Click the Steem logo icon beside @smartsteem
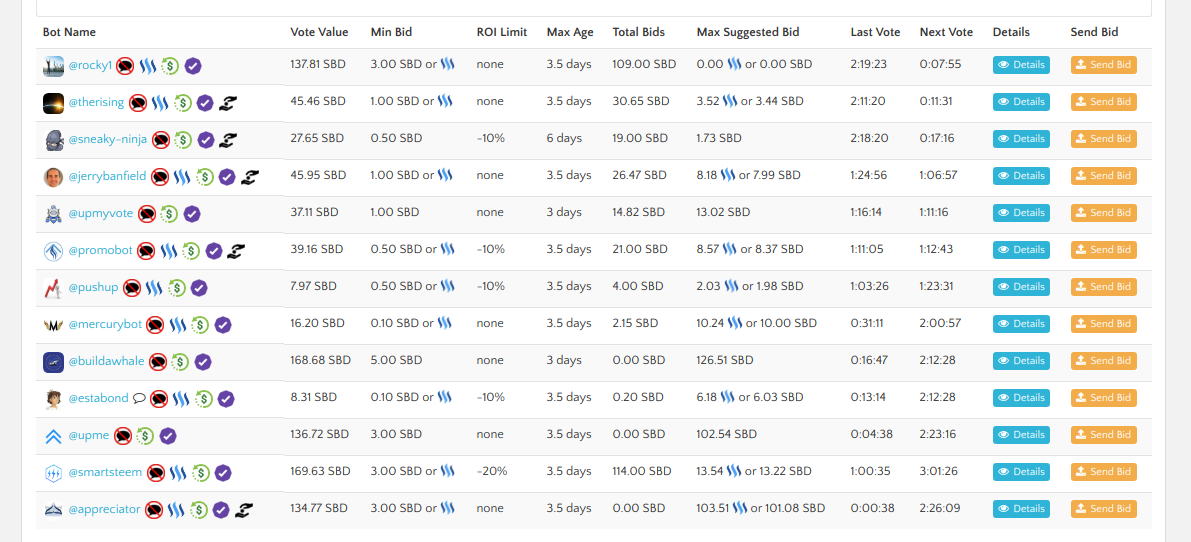 [x=178, y=473]
